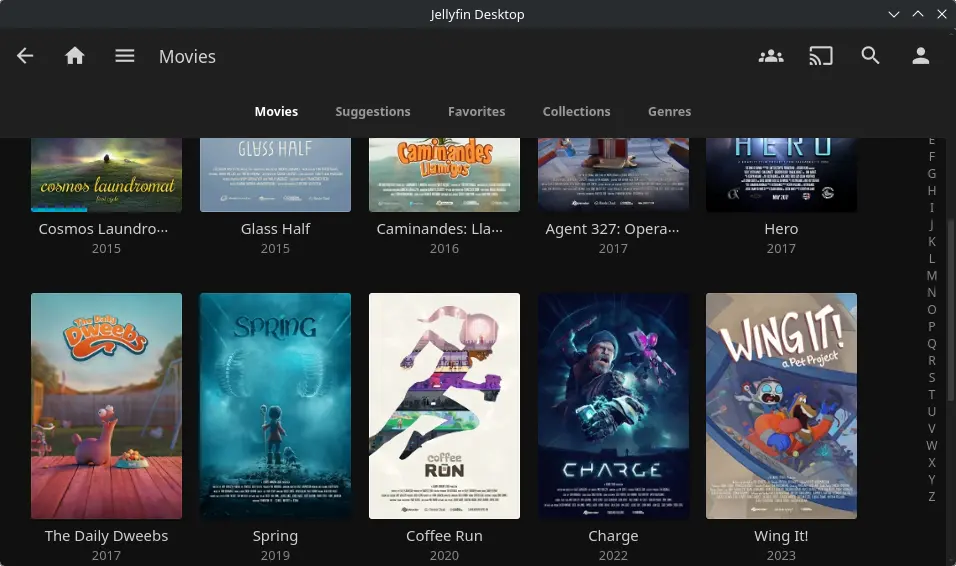
Task: Click the Hero title text
Action: point(781,229)
